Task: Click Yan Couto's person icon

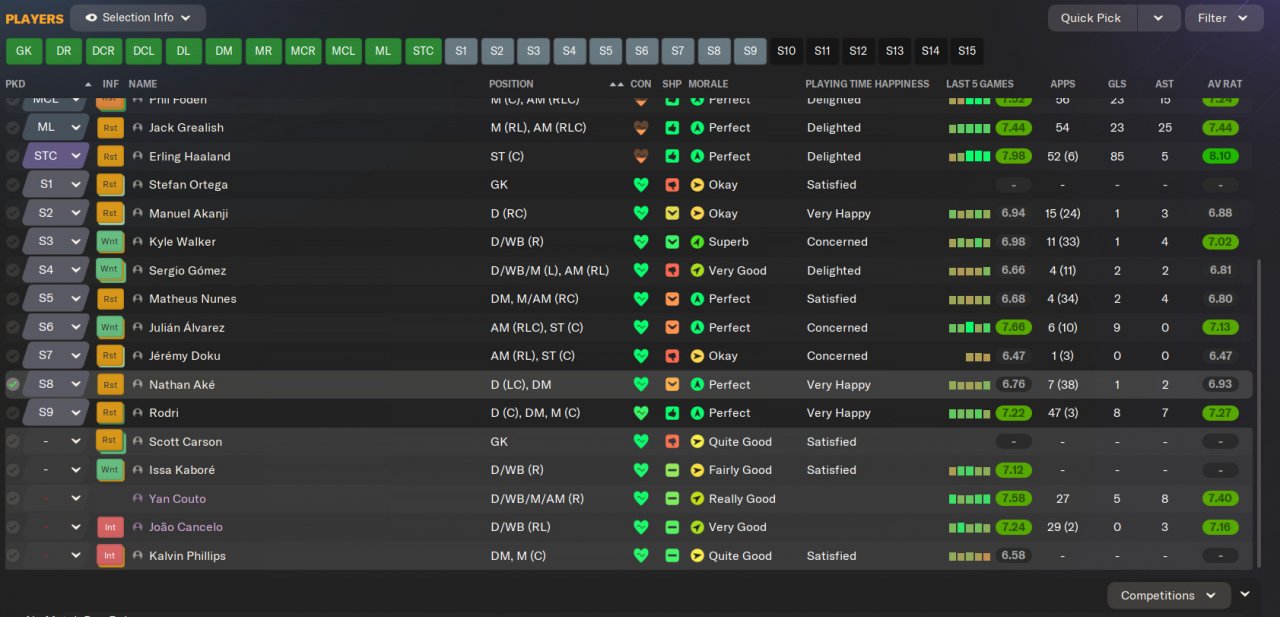Action: pyautogui.click(x=138, y=498)
